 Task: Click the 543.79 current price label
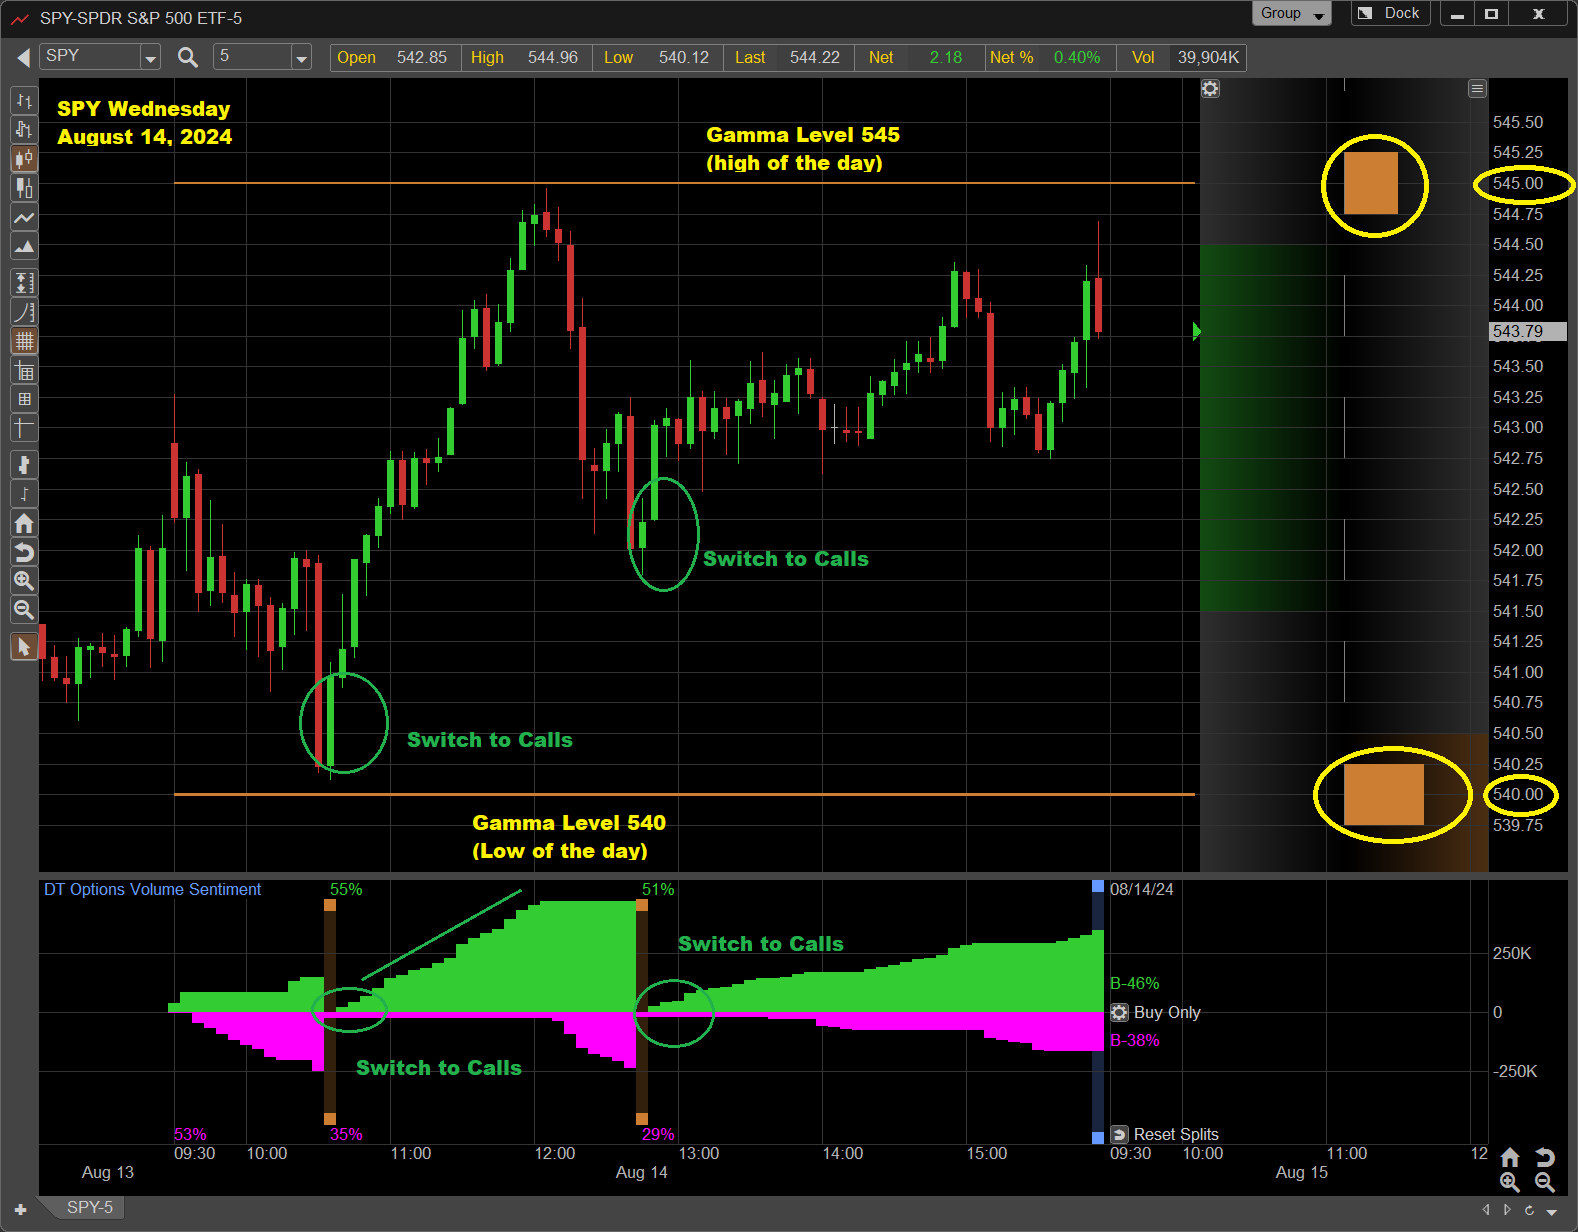pyautogui.click(x=1528, y=332)
